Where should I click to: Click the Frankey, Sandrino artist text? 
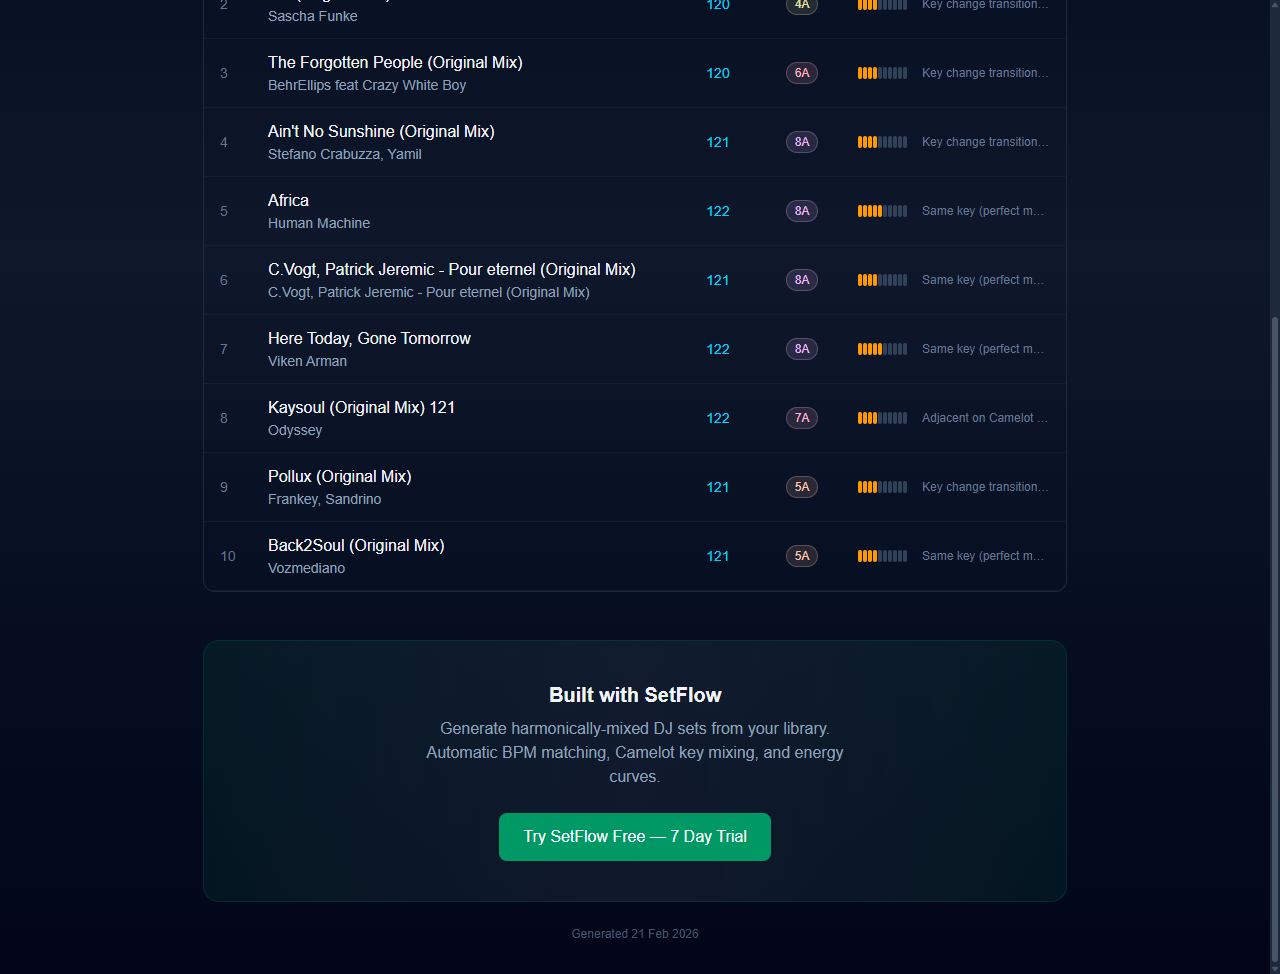click(x=324, y=499)
